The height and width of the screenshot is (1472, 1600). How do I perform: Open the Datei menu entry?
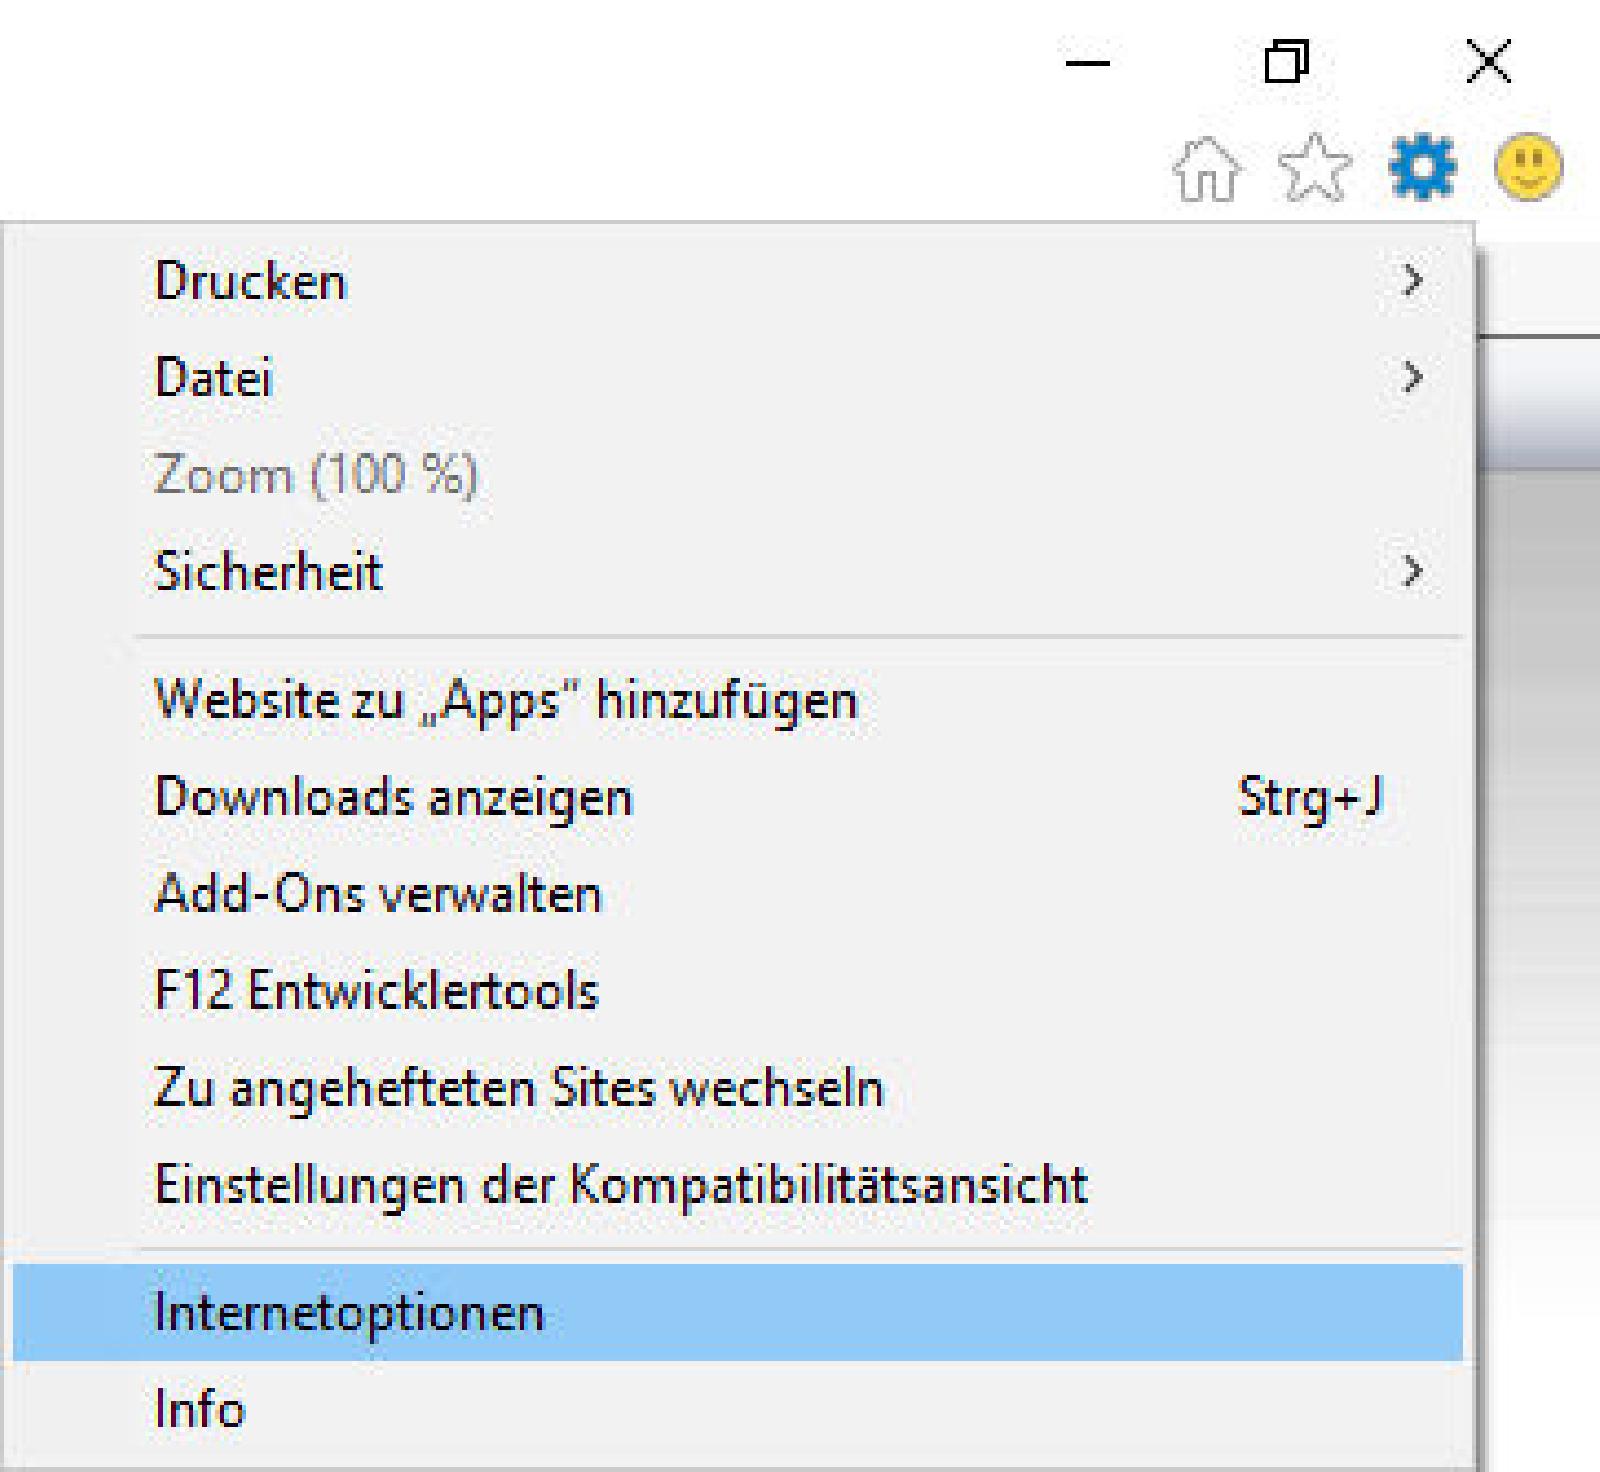tap(738, 378)
